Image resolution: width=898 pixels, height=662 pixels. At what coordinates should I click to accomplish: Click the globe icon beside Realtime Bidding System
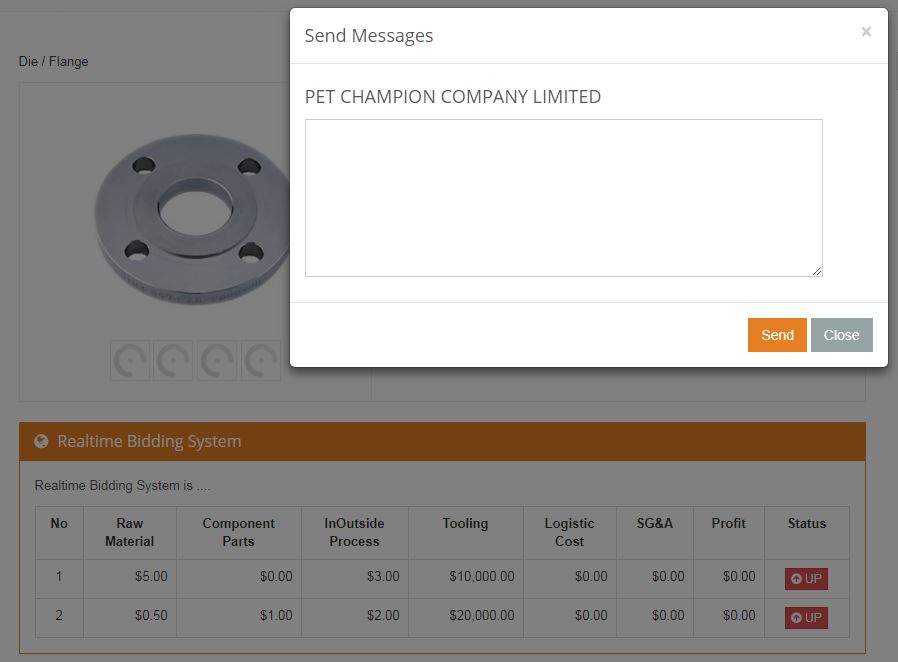[x=41, y=441]
